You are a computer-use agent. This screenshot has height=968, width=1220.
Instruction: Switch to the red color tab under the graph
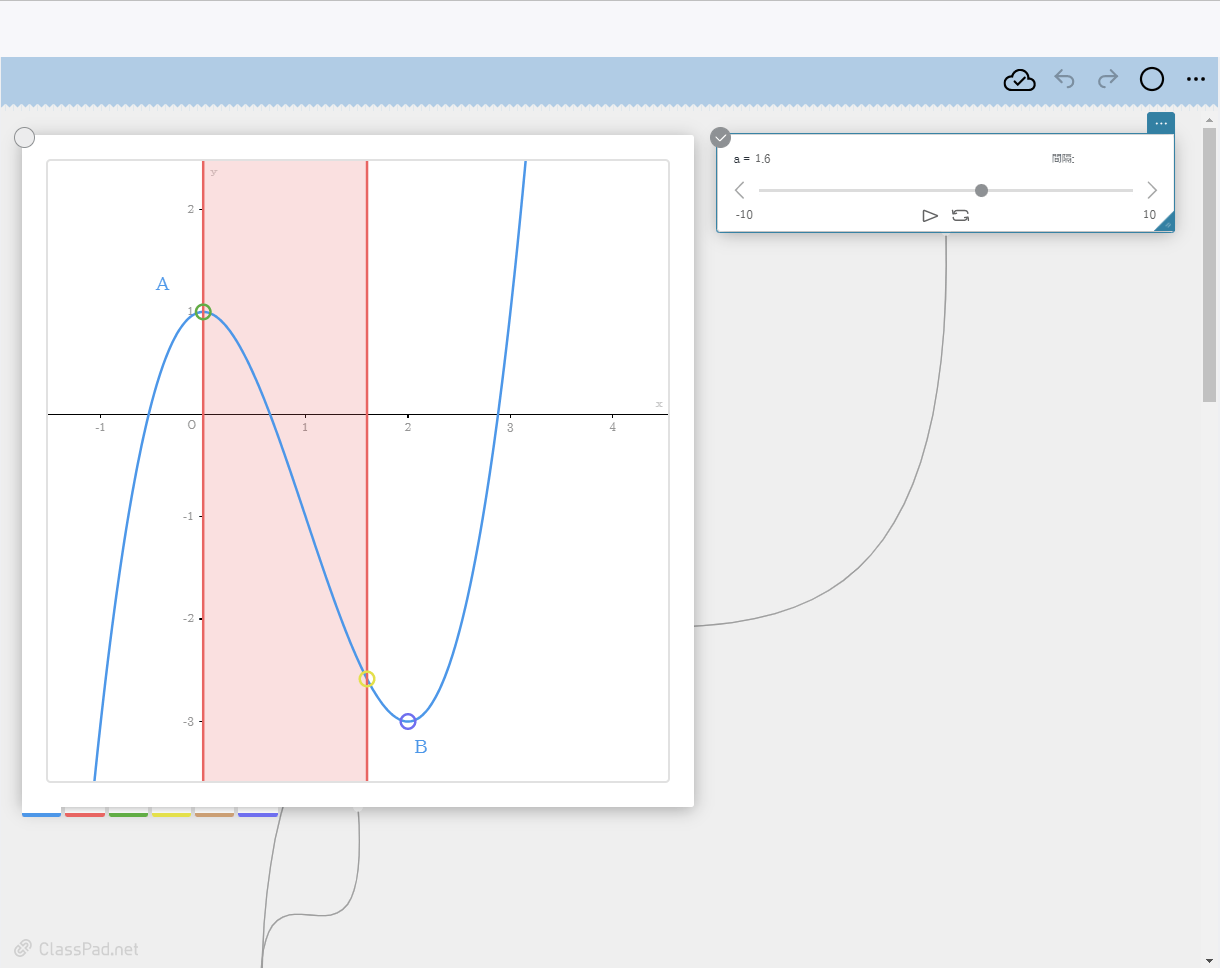coord(85,814)
